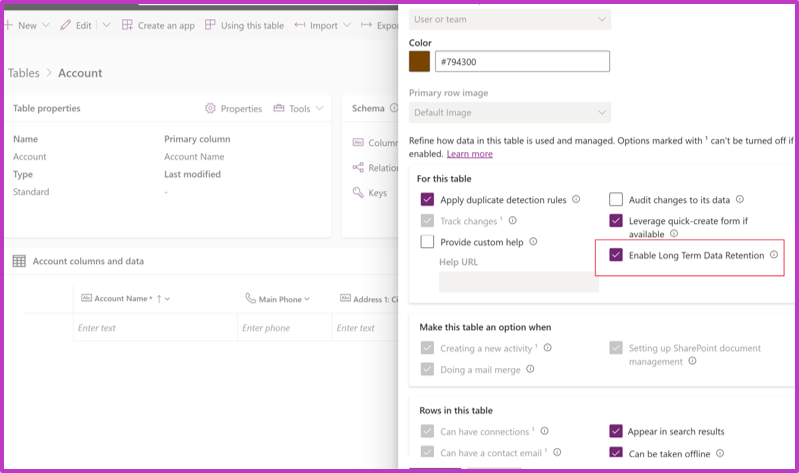Show info for Doing a mail merge
The width and height of the screenshot is (799, 473).
[530, 369]
